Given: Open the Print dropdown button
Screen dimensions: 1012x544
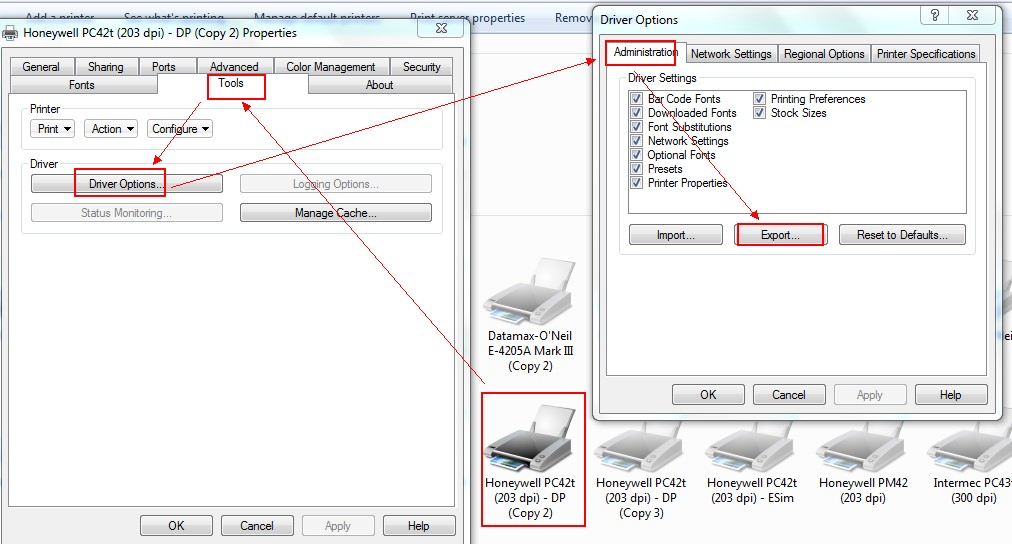Looking at the screenshot, I should (54, 129).
